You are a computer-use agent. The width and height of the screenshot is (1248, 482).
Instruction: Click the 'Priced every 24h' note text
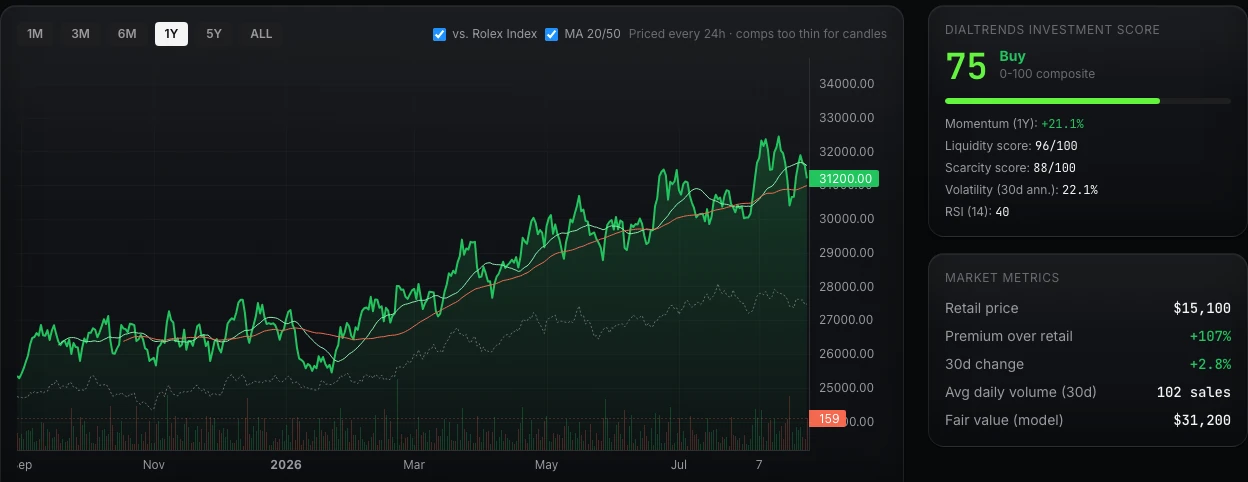point(678,34)
